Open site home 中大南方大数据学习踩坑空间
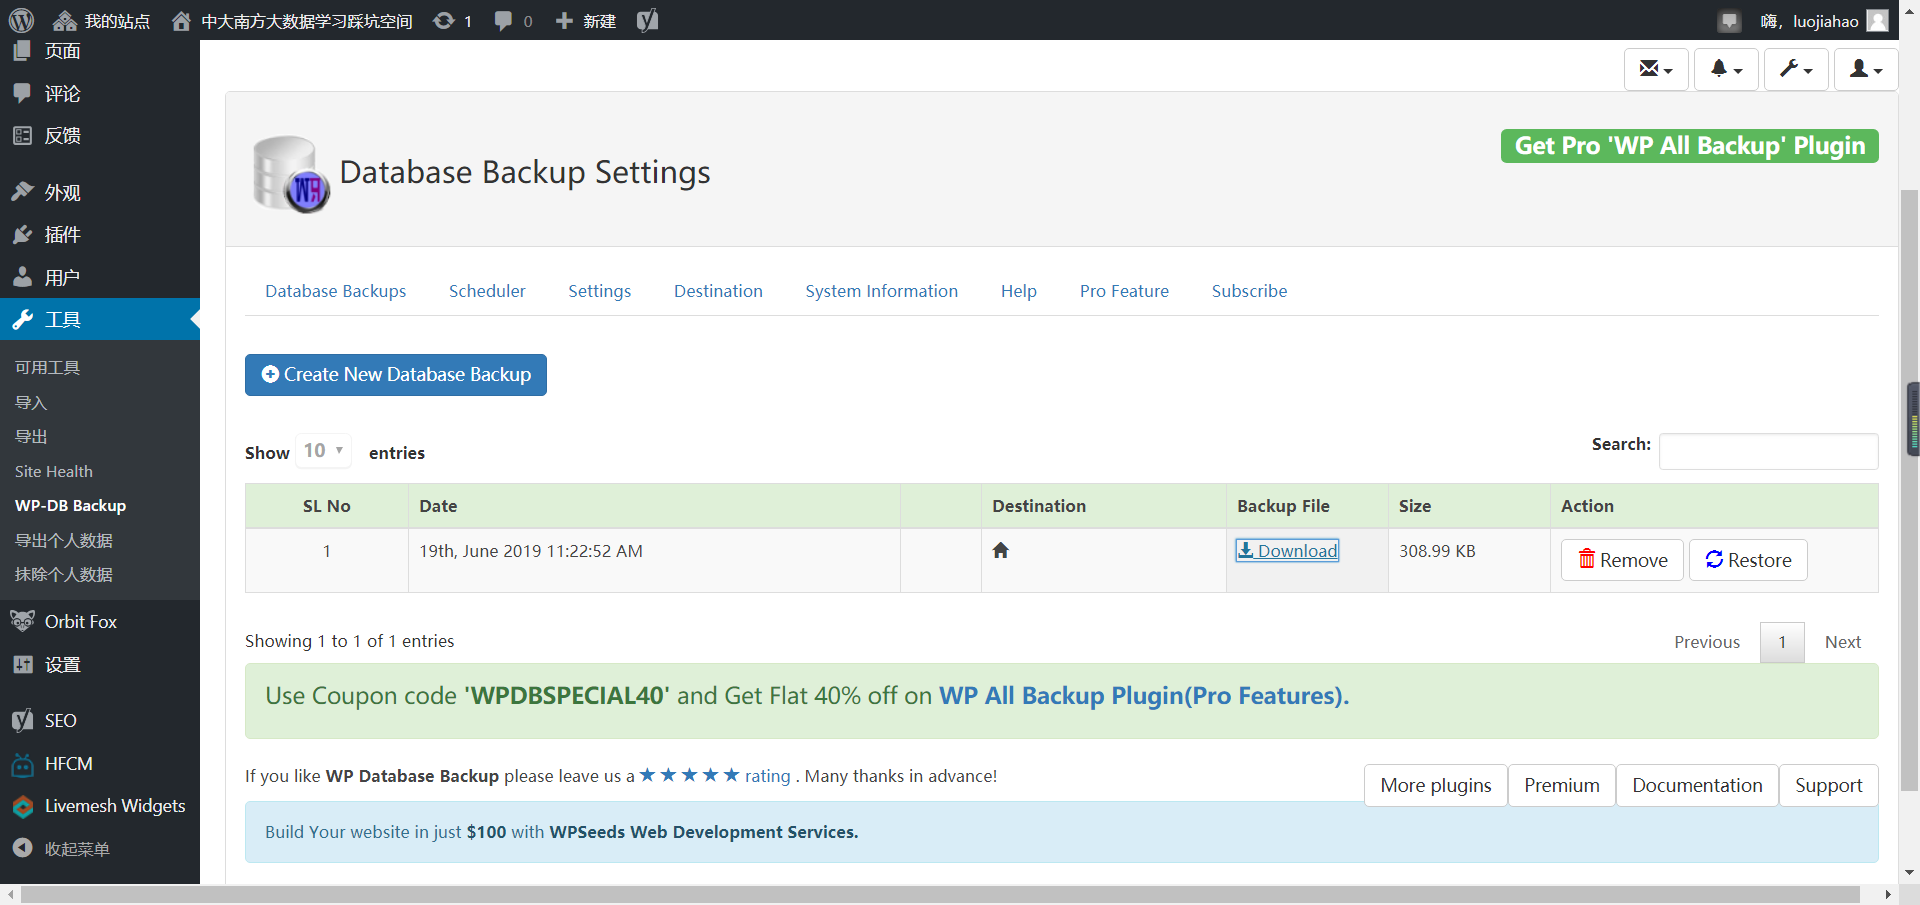This screenshot has width=1920, height=905. (292, 21)
